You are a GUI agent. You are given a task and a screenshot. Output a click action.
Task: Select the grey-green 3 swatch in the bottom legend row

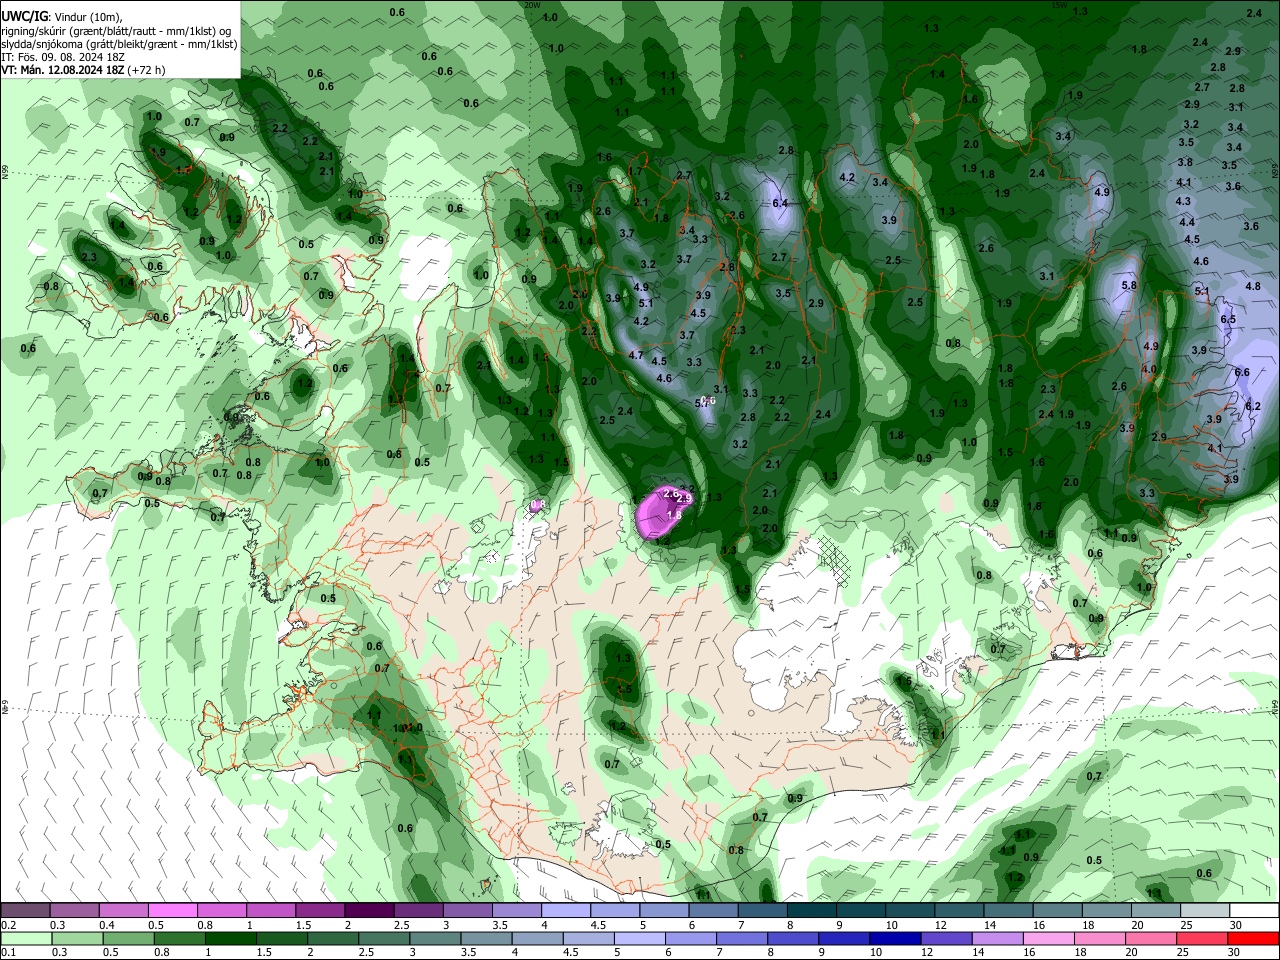point(435,938)
